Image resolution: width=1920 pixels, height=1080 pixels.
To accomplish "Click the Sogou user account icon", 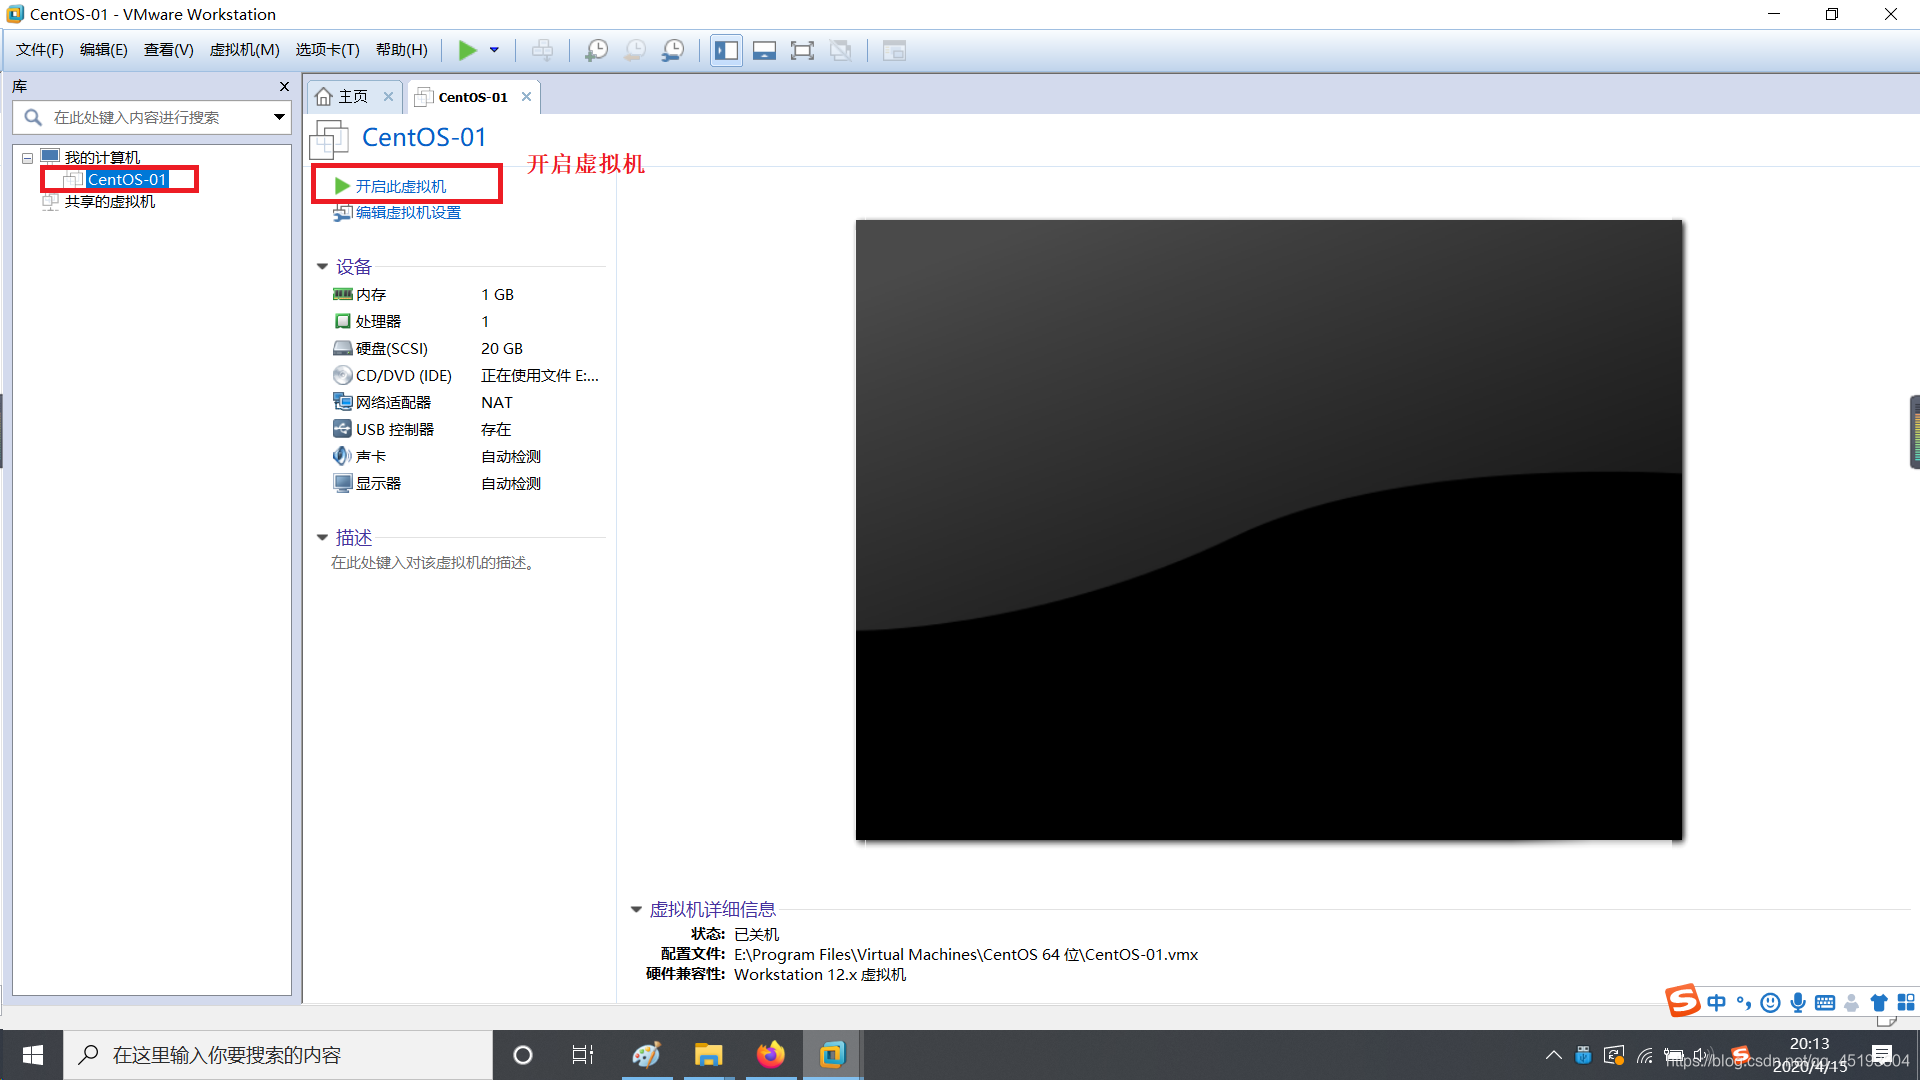I will click(1852, 1003).
